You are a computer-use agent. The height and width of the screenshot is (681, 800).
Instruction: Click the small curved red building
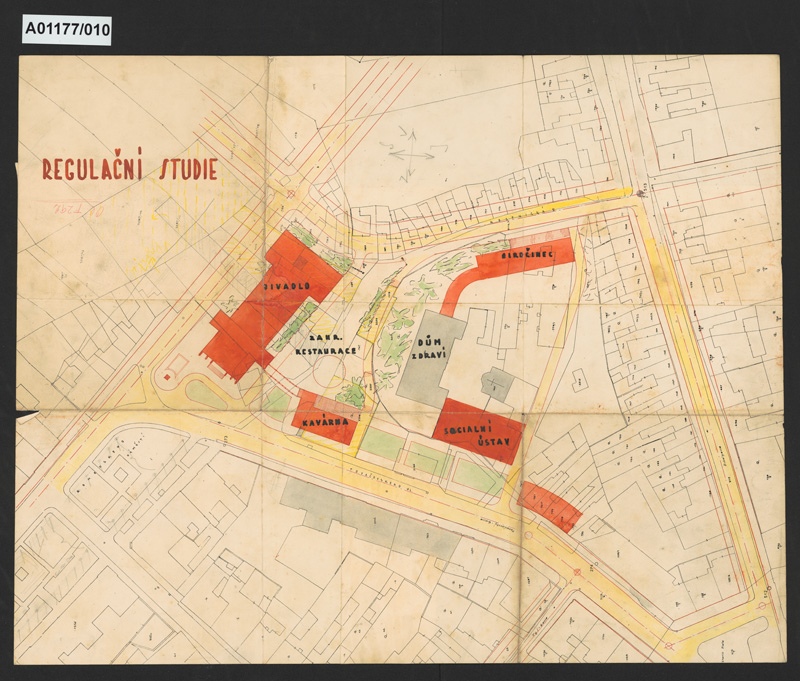pyautogui.click(x=548, y=507)
